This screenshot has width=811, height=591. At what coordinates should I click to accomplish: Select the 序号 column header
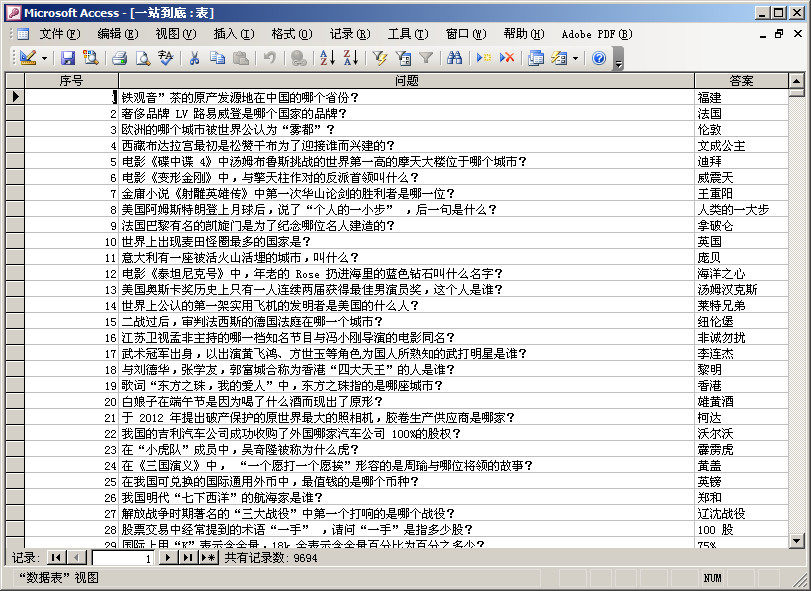[x=71, y=81]
